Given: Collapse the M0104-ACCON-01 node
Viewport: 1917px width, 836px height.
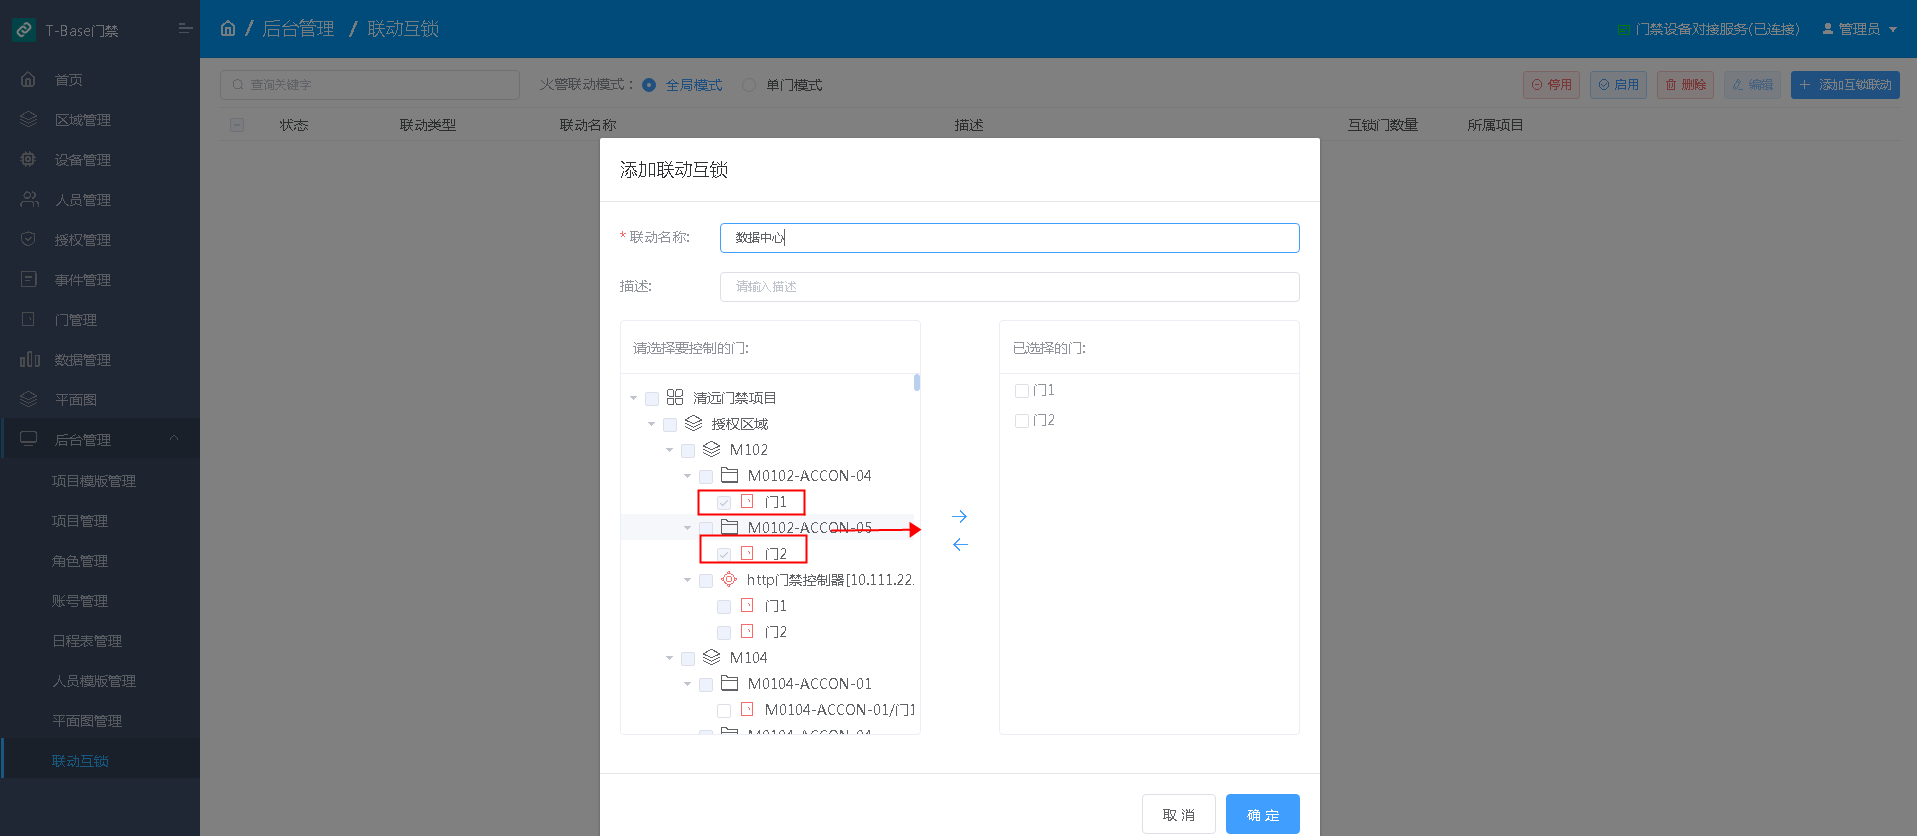Looking at the screenshot, I should (687, 684).
